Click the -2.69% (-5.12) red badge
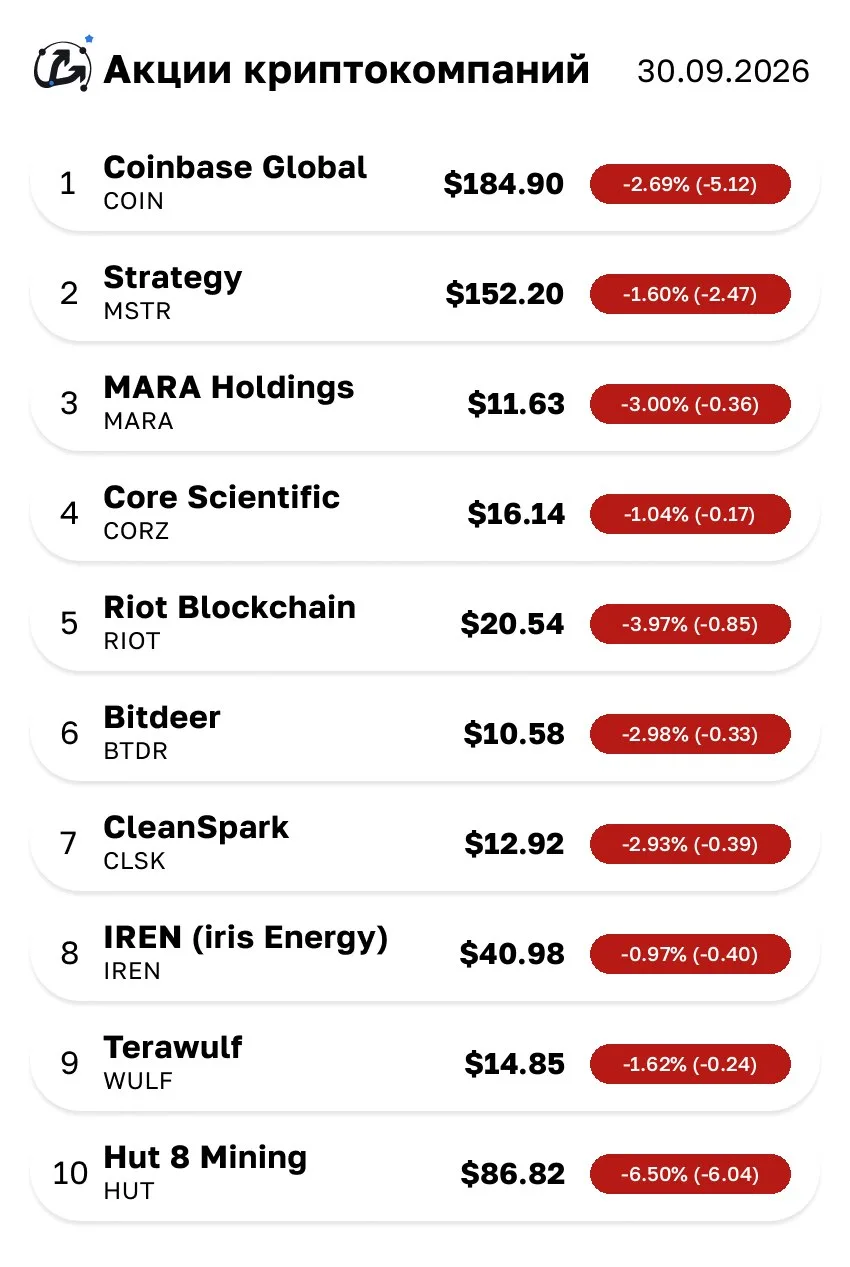Viewport: 850px width, 1267px height. (690, 184)
